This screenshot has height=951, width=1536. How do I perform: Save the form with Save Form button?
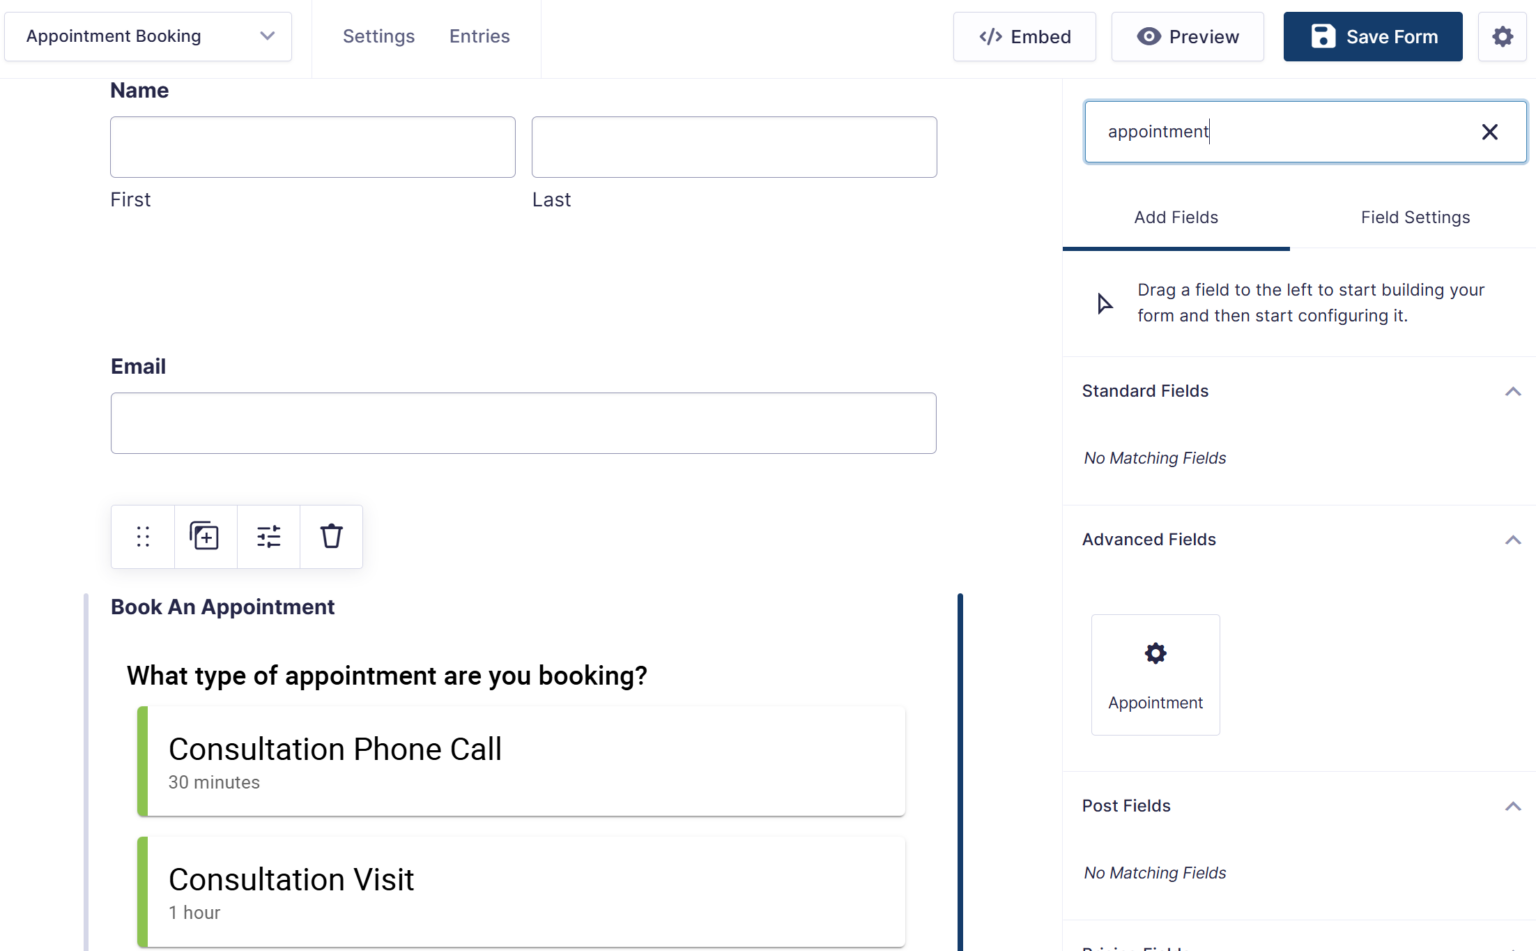[x=1372, y=36]
